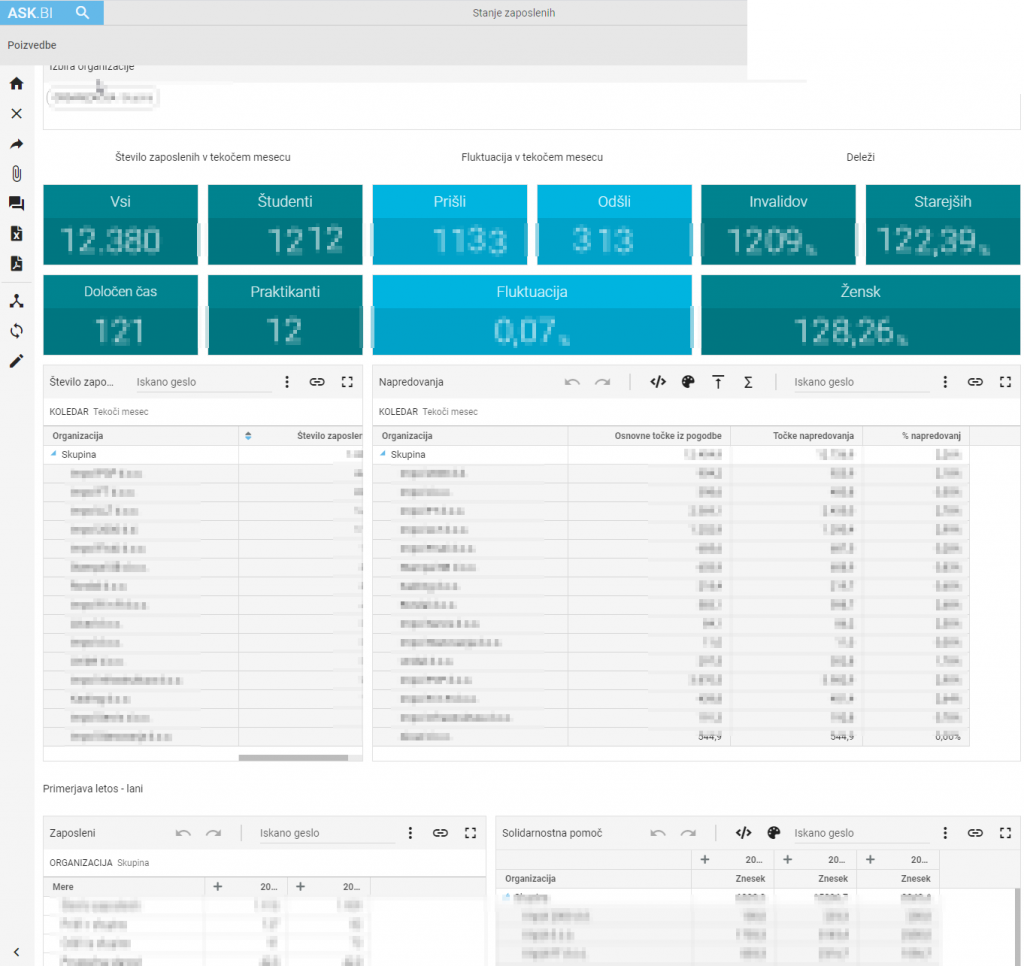This screenshot has width=1024, height=966.
Task: Open the color palette in Napredovanja panel
Action: coord(688,382)
